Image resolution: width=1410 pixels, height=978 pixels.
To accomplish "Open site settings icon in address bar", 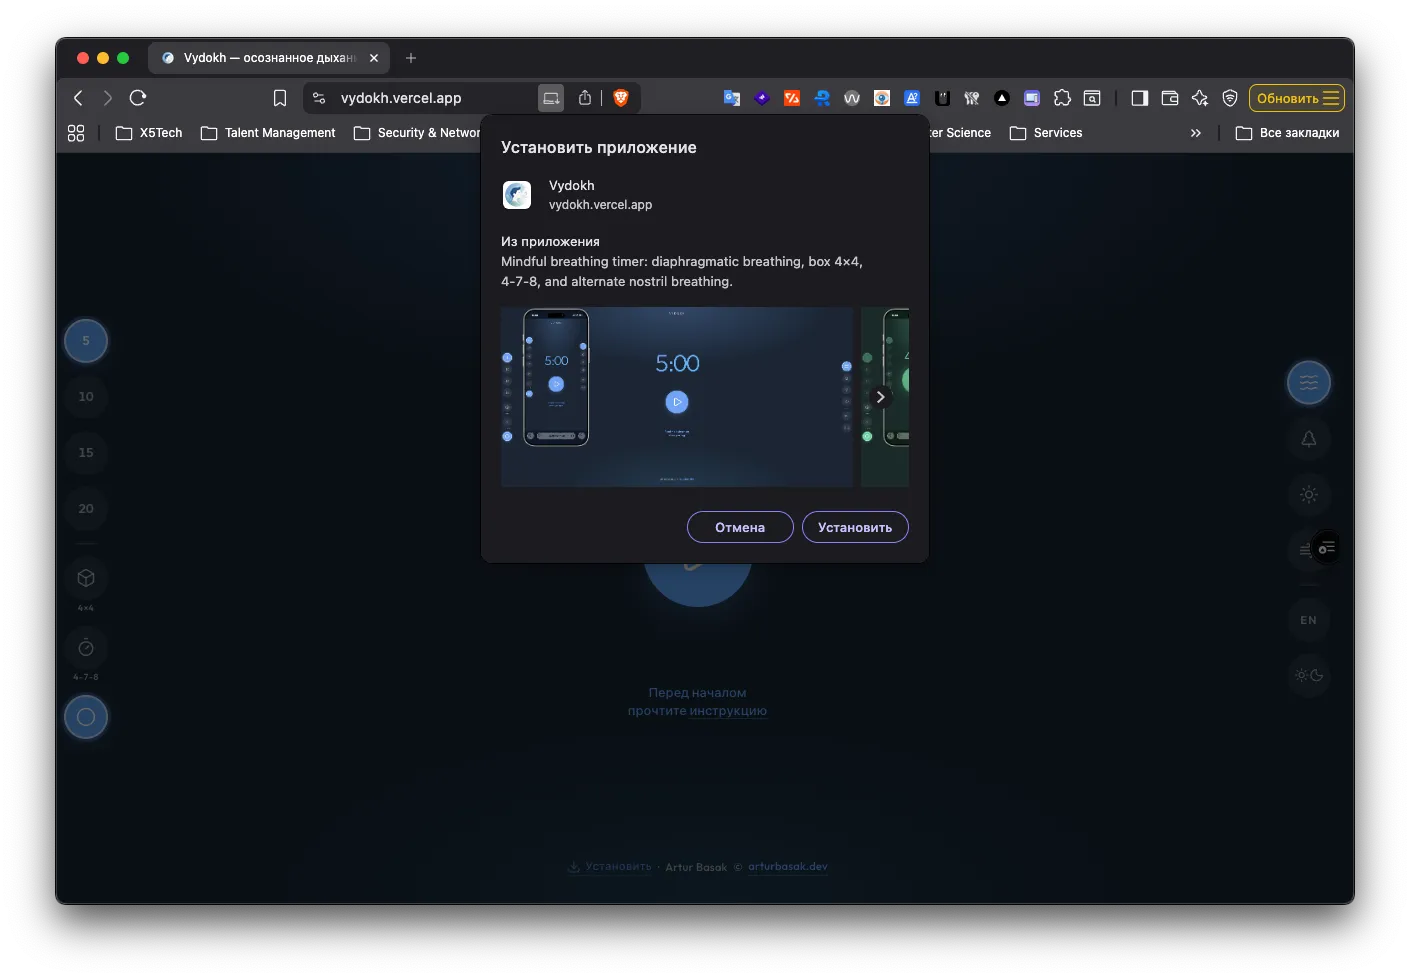I will 319,98.
